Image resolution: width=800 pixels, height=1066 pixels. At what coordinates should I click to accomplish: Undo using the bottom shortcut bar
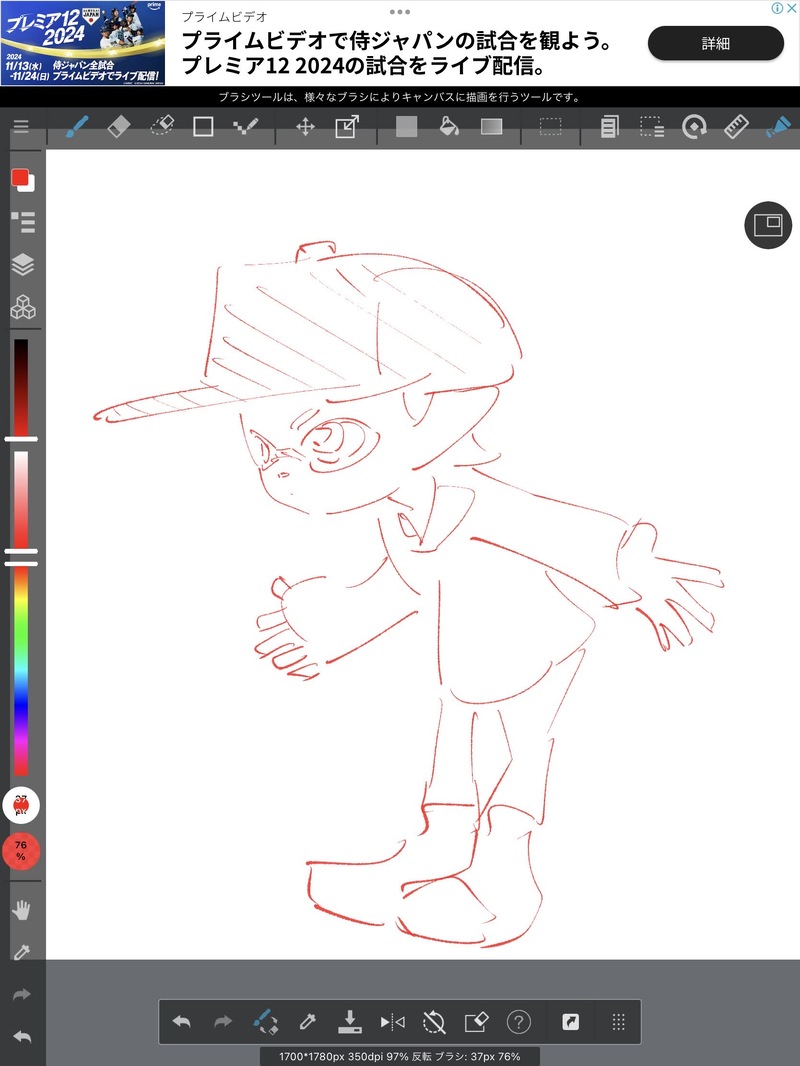181,1021
